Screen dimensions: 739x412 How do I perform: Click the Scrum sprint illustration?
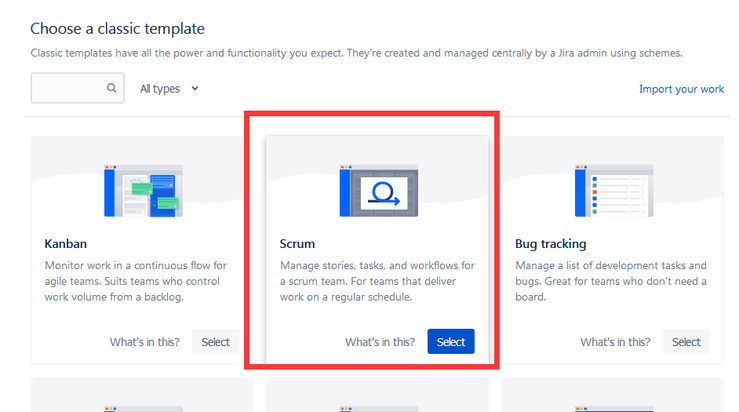[378, 191]
